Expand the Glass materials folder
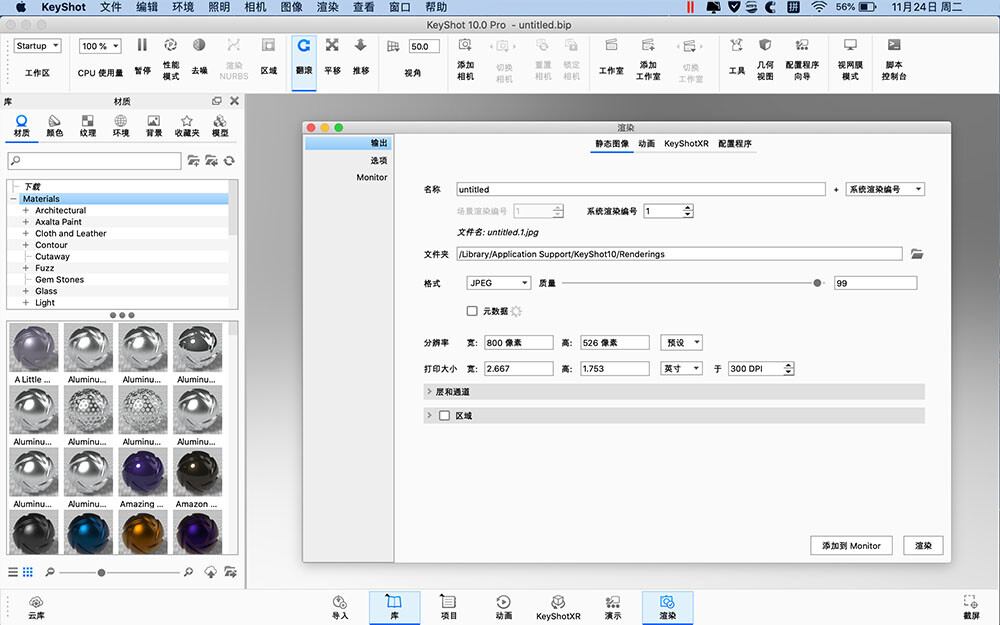Viewport: 1000px width, 625px height. tap(26, 291)
